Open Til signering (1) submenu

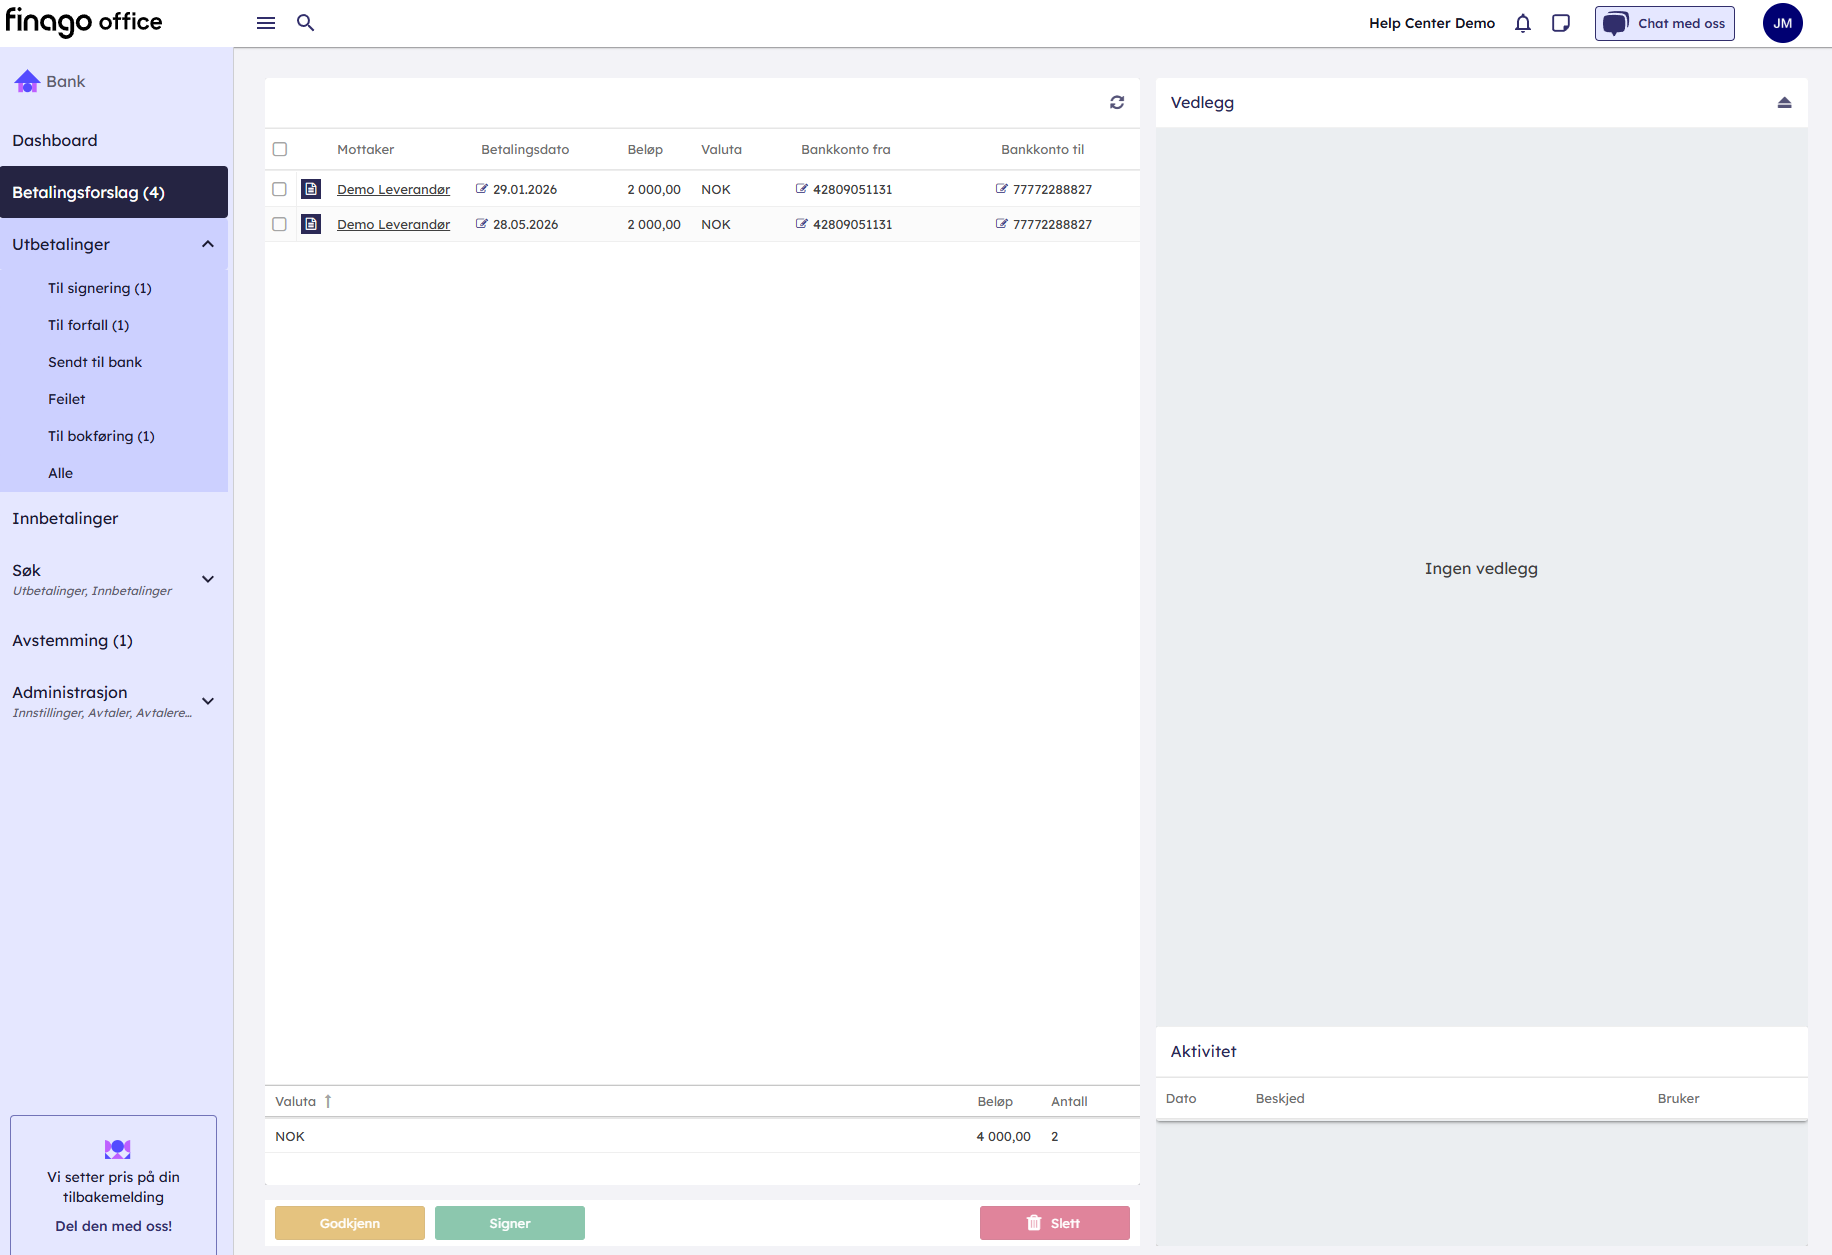pyautogui.click(x=100, y=288)
